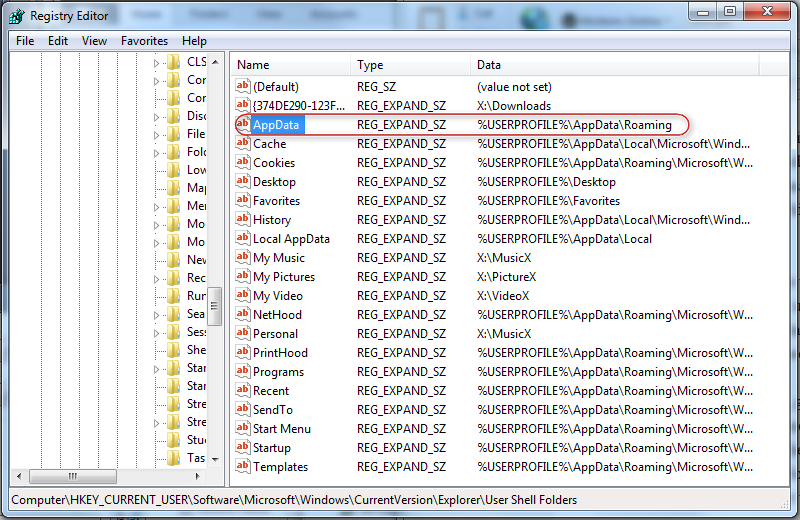Image resolution: width=800 pixels, height=520 pixels.
Task: Click the SendTo value's string icon
Action: pos(242,410)
